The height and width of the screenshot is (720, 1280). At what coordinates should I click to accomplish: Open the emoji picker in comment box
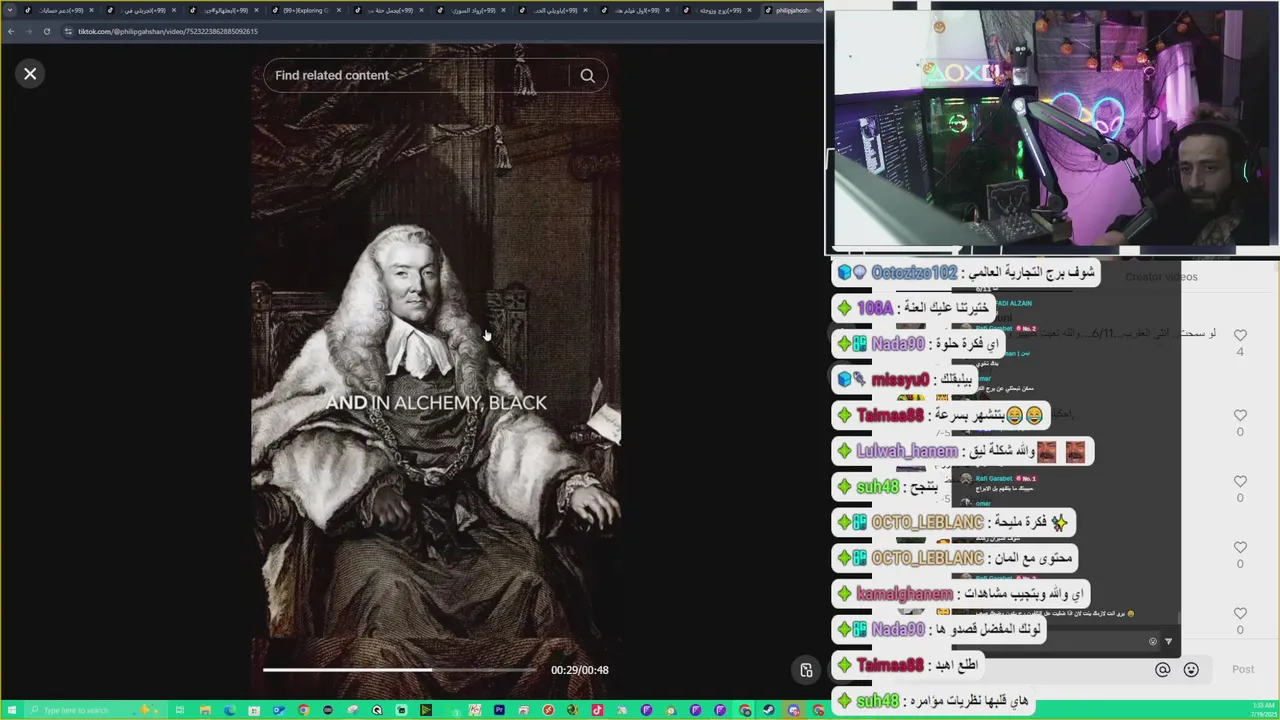click(x=1191, y=670)
